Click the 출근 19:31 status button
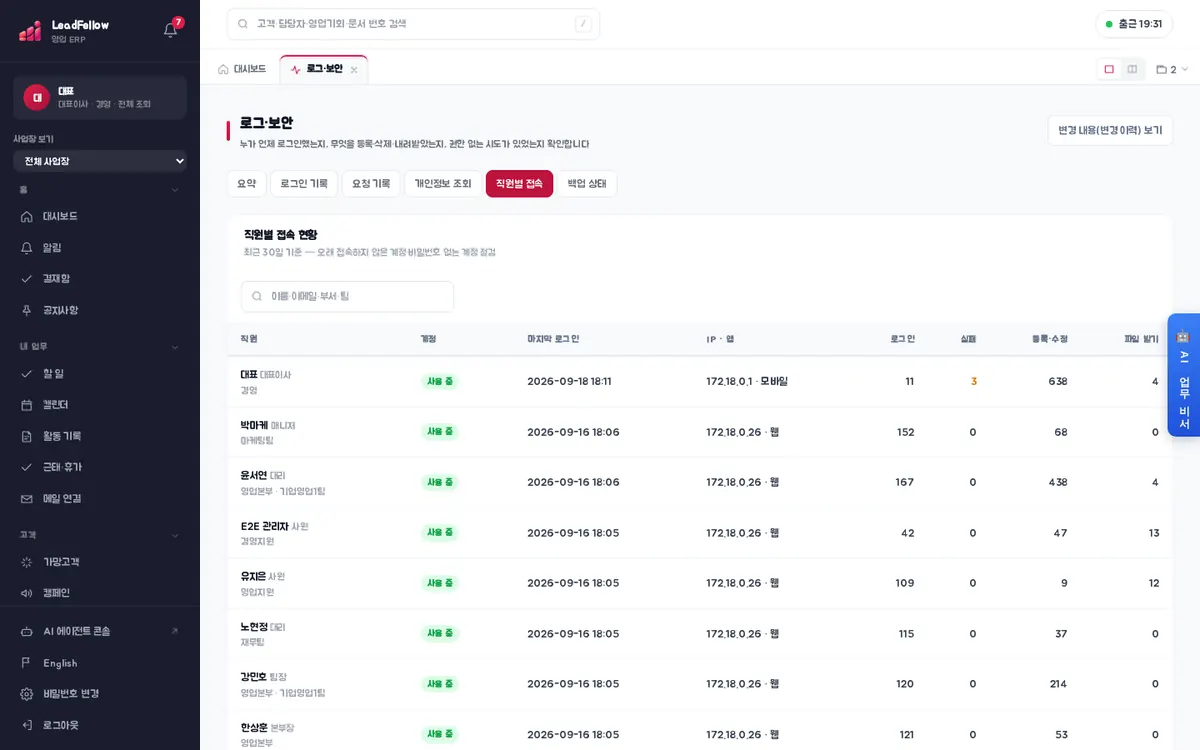The height and width of the screenshot is (750, 1200). pyautogui.click(x=1134, y=24)
